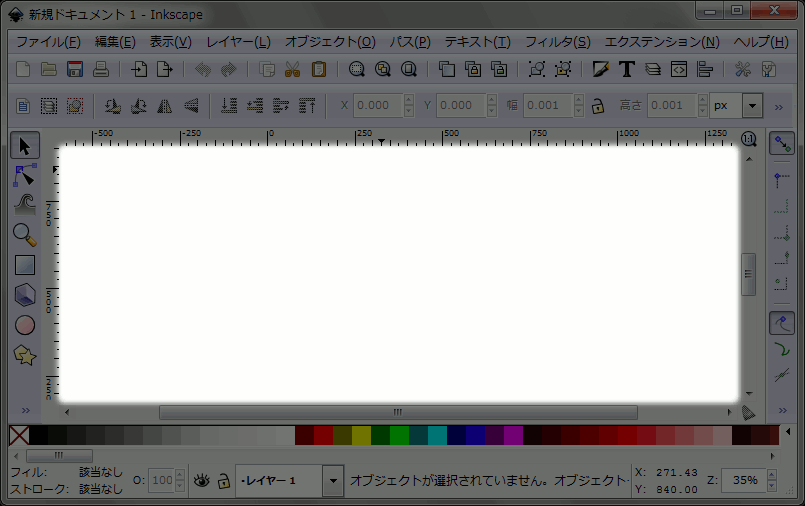The height and width of the screenshot is (506, 805).
Task: Toggle the width/height ratio lock
Action: point(597,106)
